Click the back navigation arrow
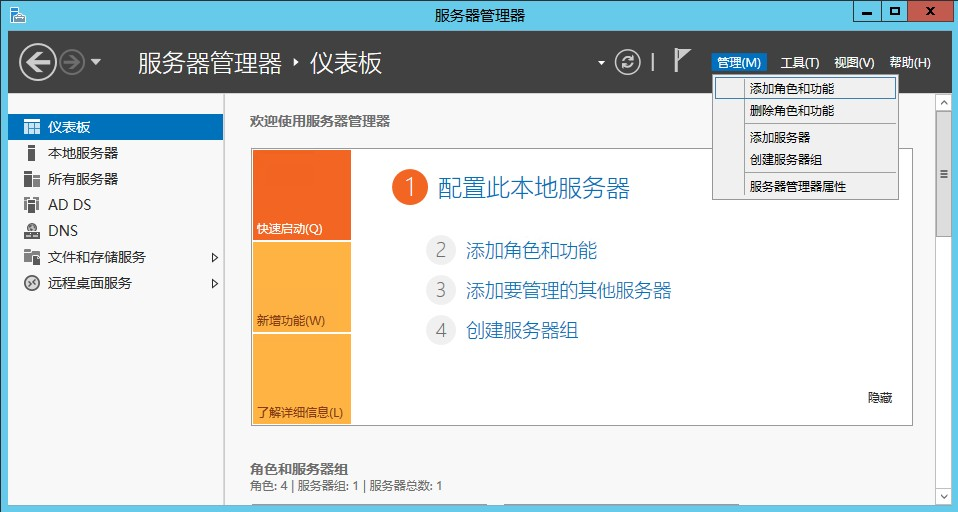958x512 pixels. [x=38, y=62]
